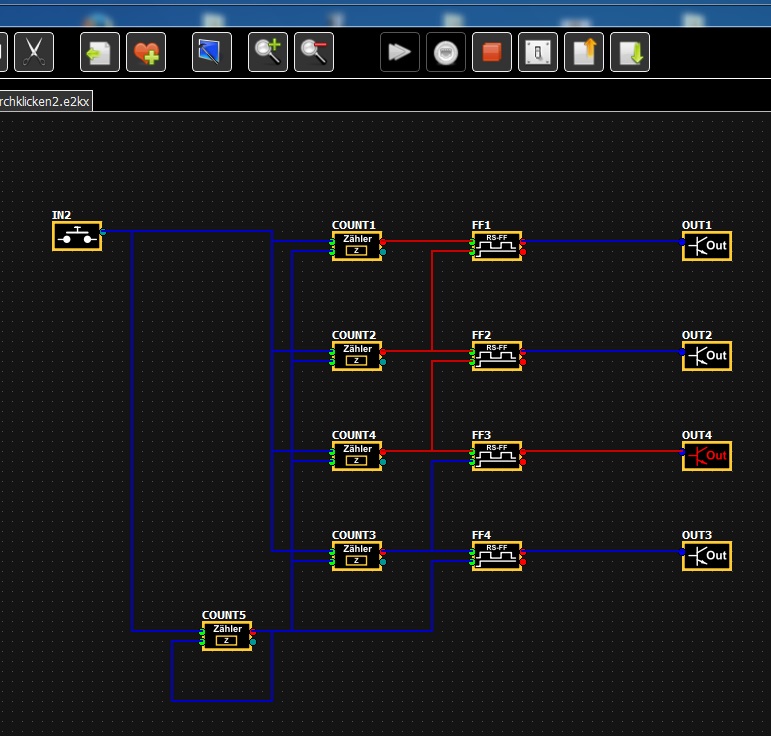Click the scissors cut icon
The image size is (771, 736).
click(35, 52)
